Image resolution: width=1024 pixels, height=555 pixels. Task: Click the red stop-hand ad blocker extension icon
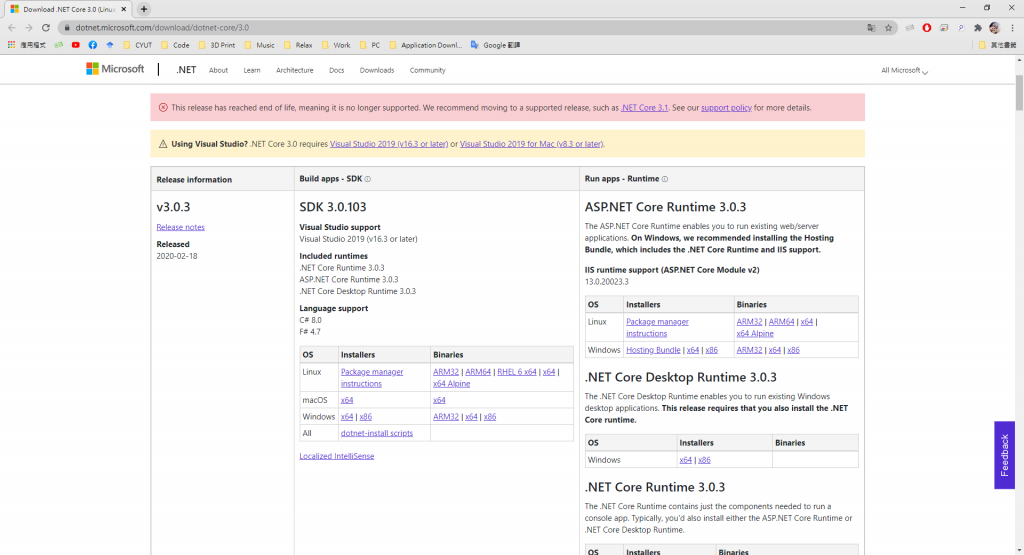[927, 27]
